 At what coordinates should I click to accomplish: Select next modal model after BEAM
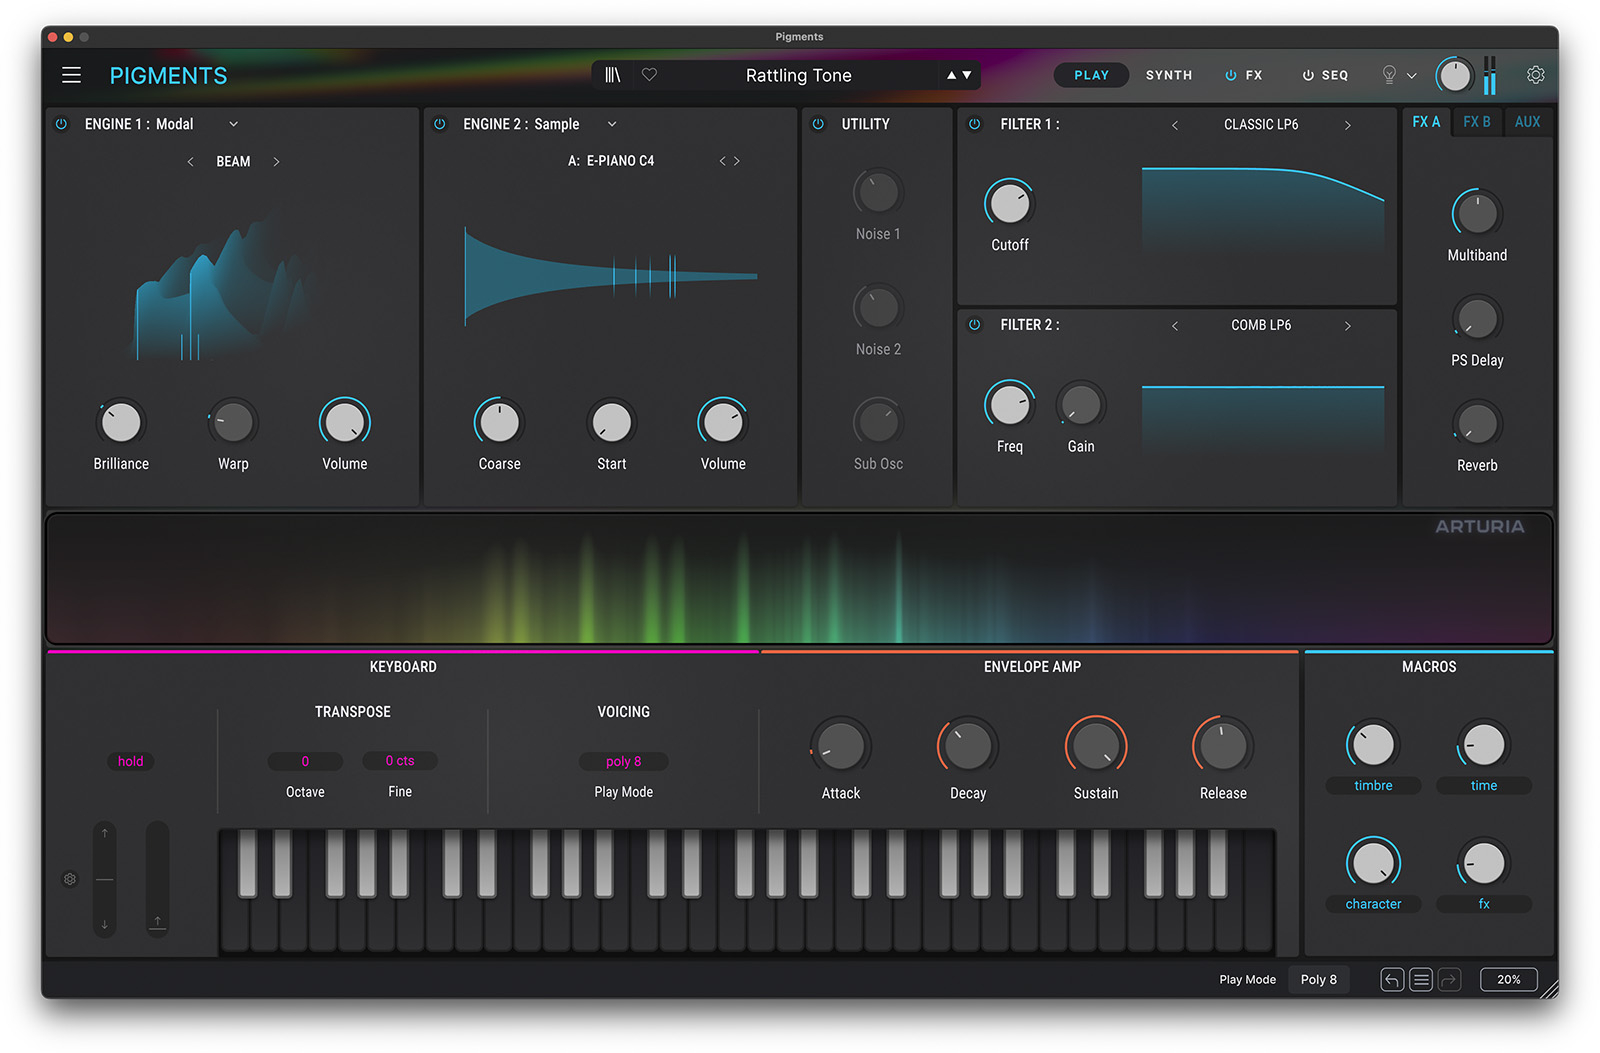[276, 161]
